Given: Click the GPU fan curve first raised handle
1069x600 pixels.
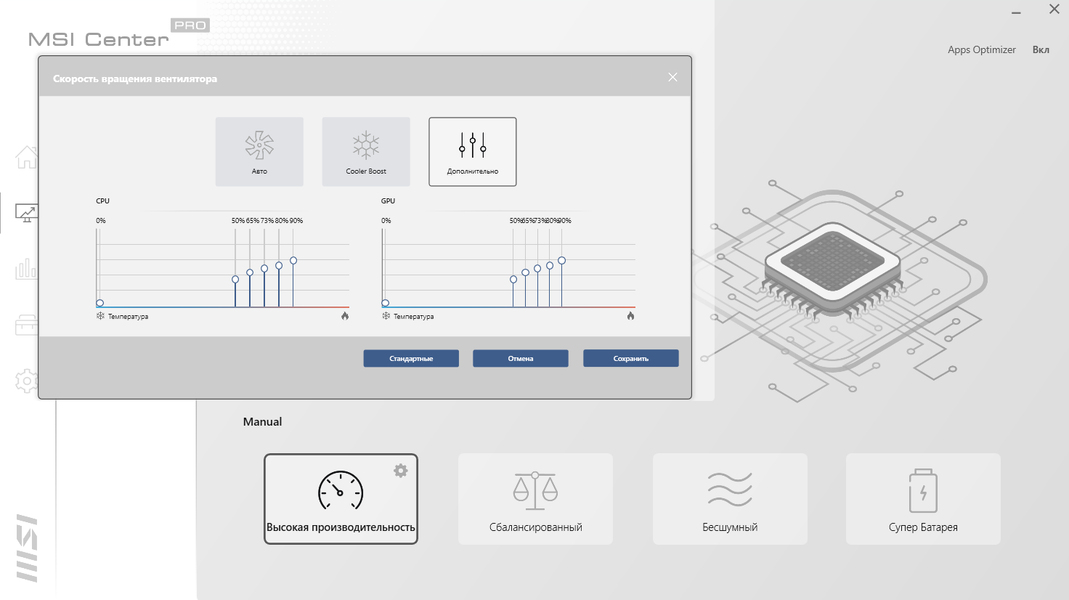Looking at the screenshot, I should point(513,280).
